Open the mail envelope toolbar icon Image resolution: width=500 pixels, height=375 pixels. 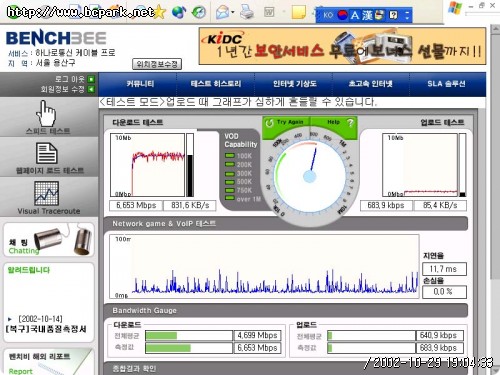click(x=222, y=12)
